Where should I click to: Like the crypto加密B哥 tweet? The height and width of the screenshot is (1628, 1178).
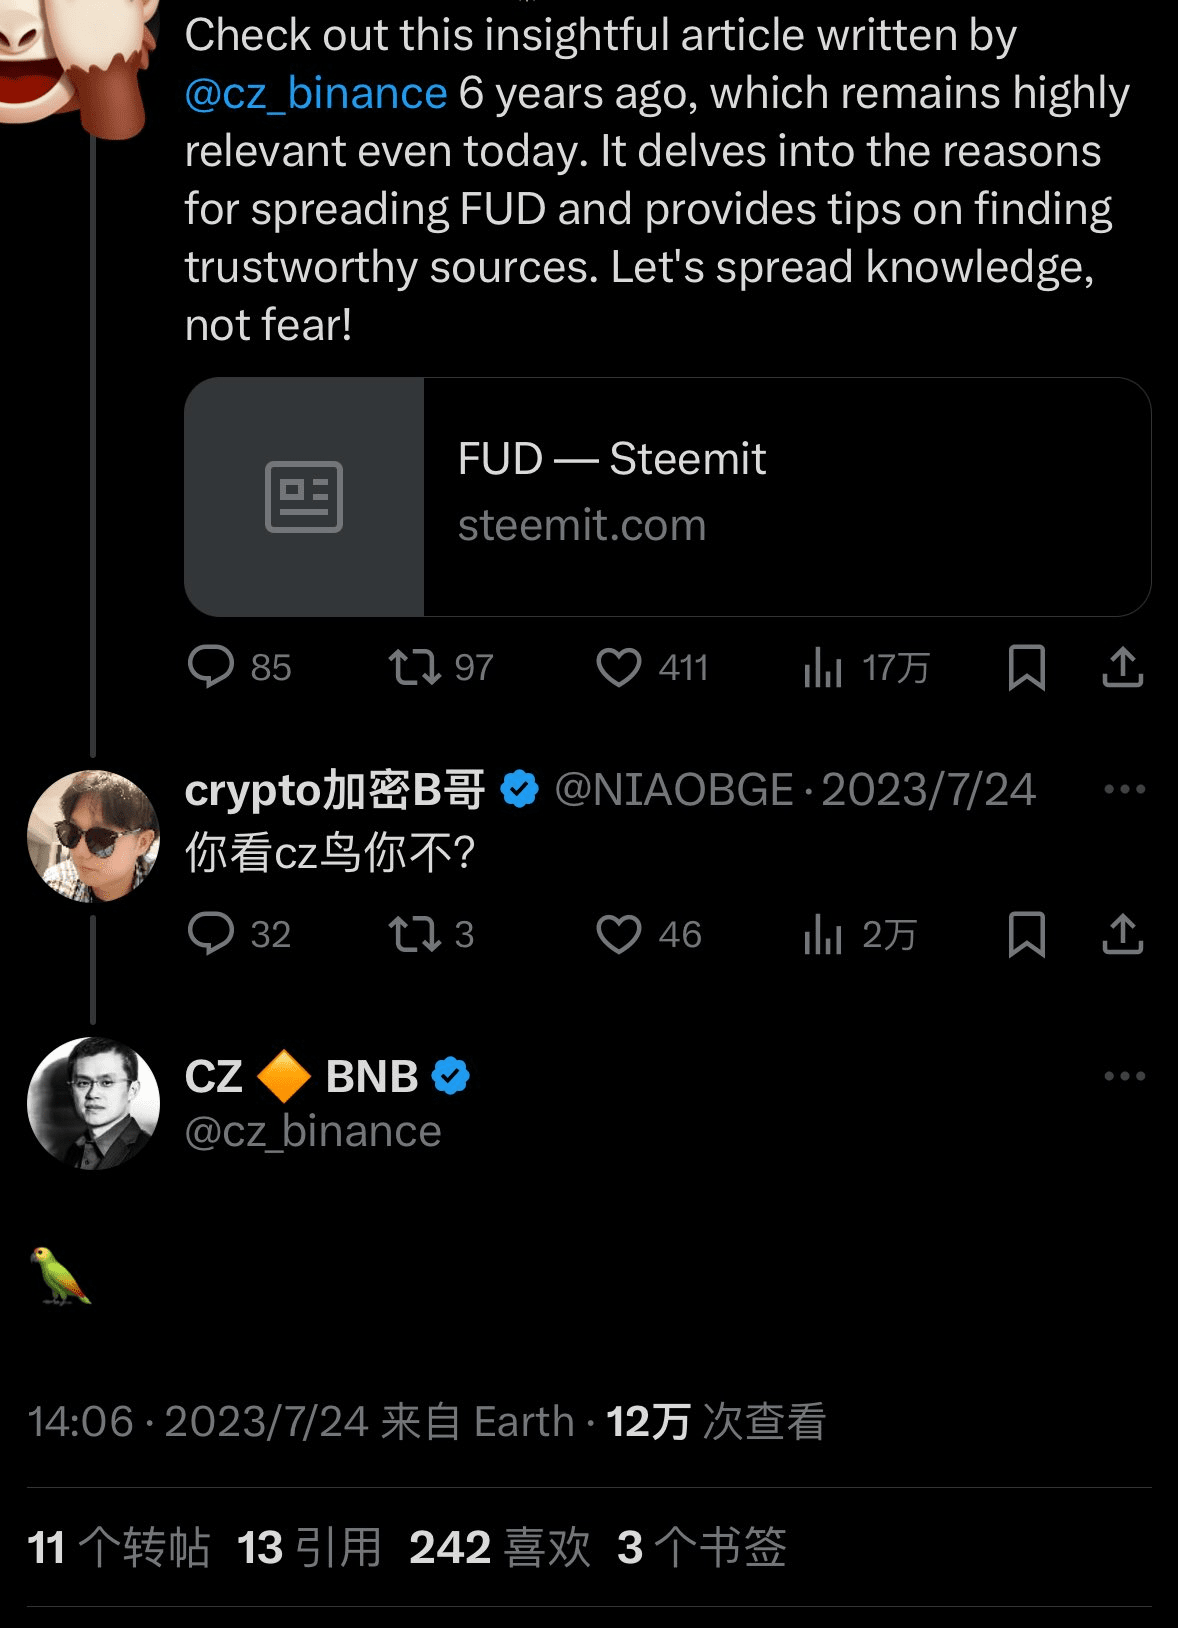coord(619,934)
